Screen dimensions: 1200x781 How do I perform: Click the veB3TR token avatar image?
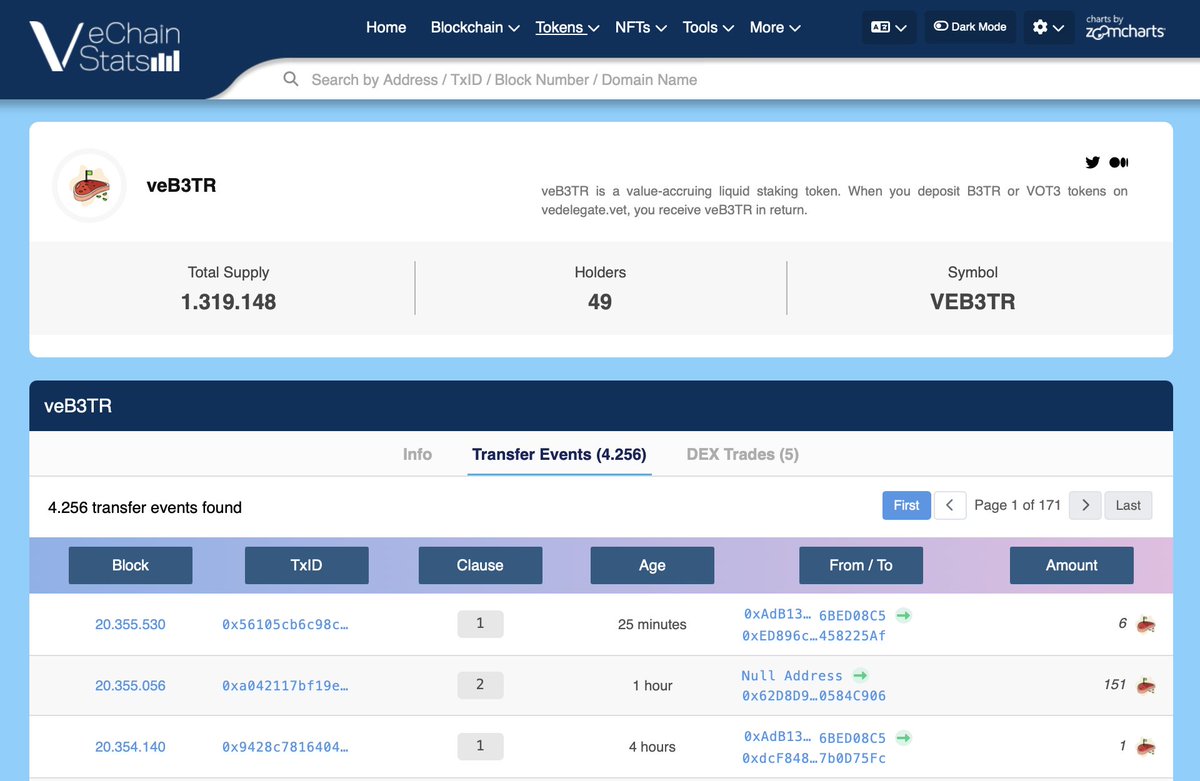(89, 186)
